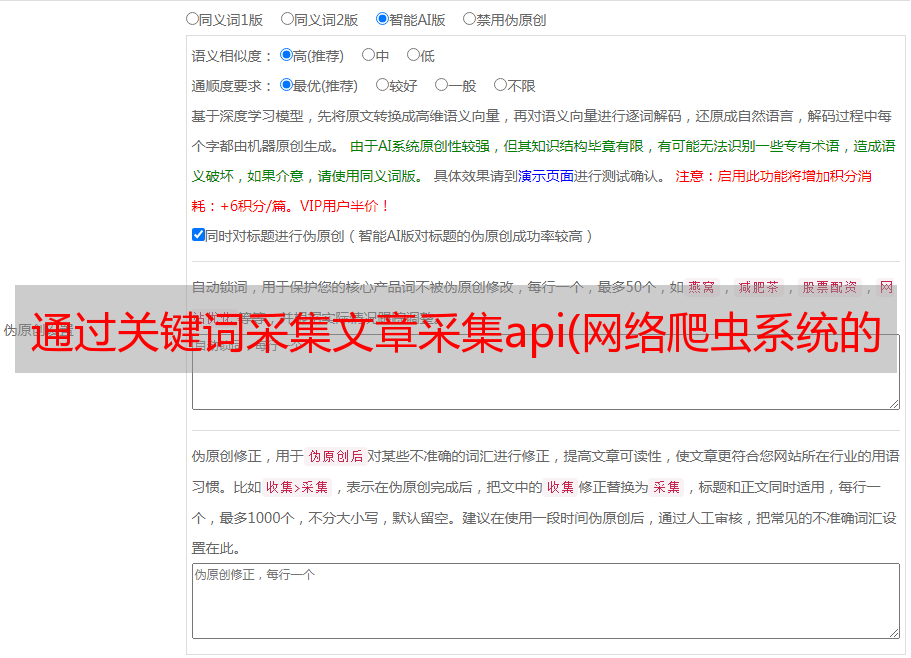This screenshot has height=658, width=911.
Task: Click into the 伪原创修正 textarea
Action: tap(546, 601)
